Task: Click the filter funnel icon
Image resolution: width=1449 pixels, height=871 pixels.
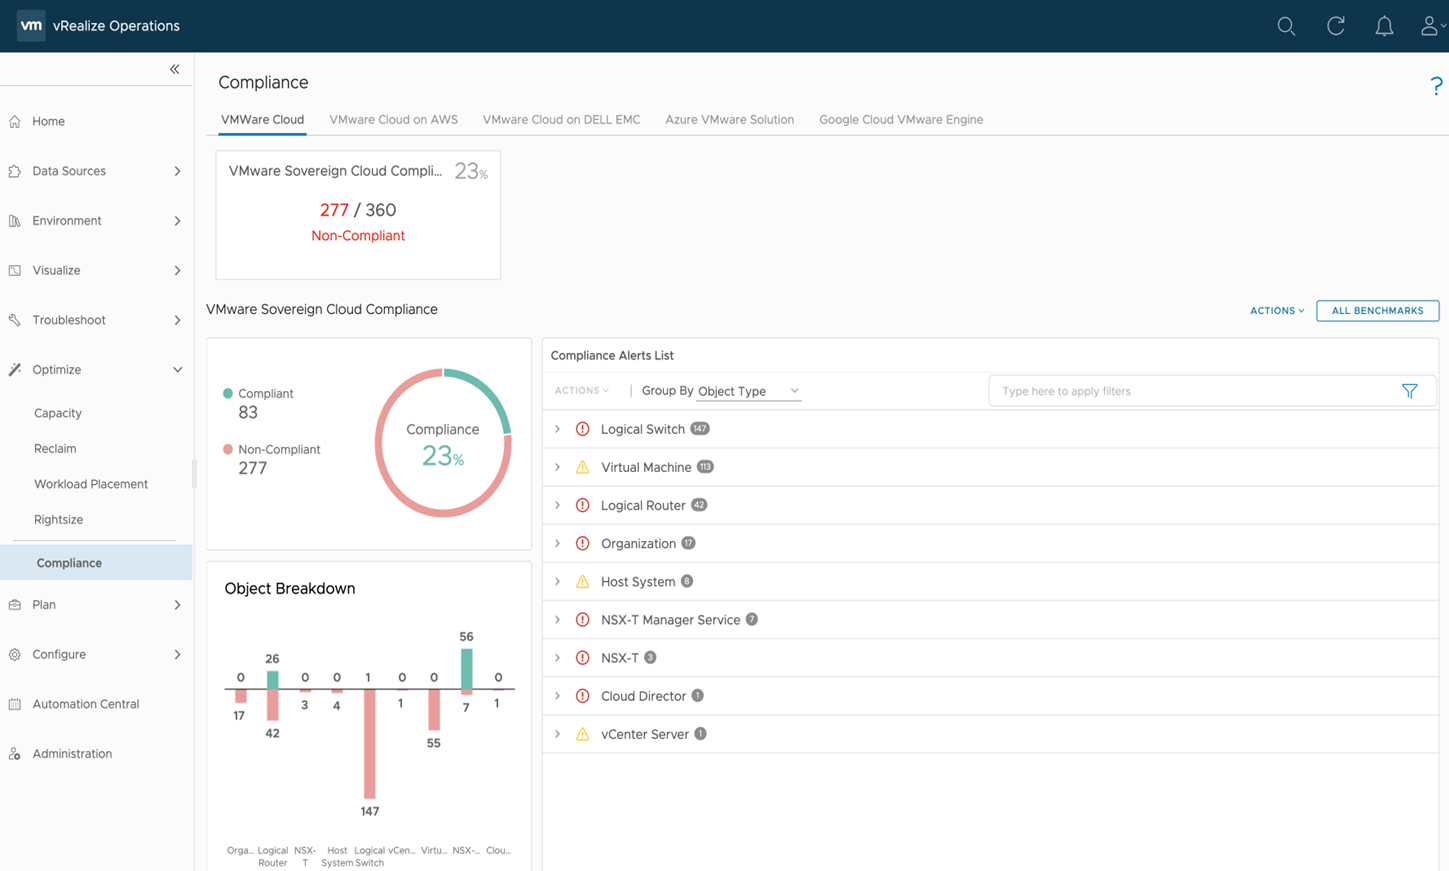Action: 1409,391
